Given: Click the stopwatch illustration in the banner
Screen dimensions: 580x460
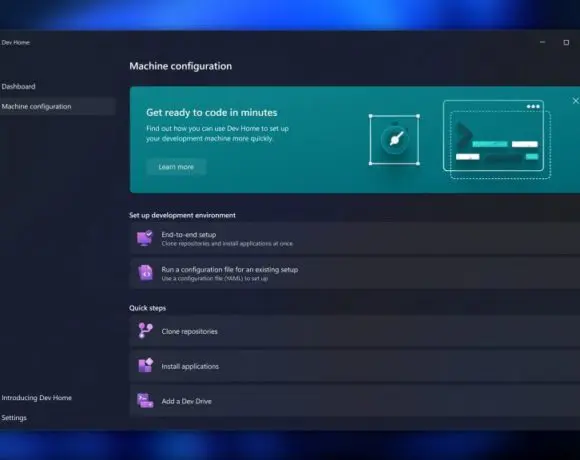Looking at the screenshot, I should click(x=394, y=139).
